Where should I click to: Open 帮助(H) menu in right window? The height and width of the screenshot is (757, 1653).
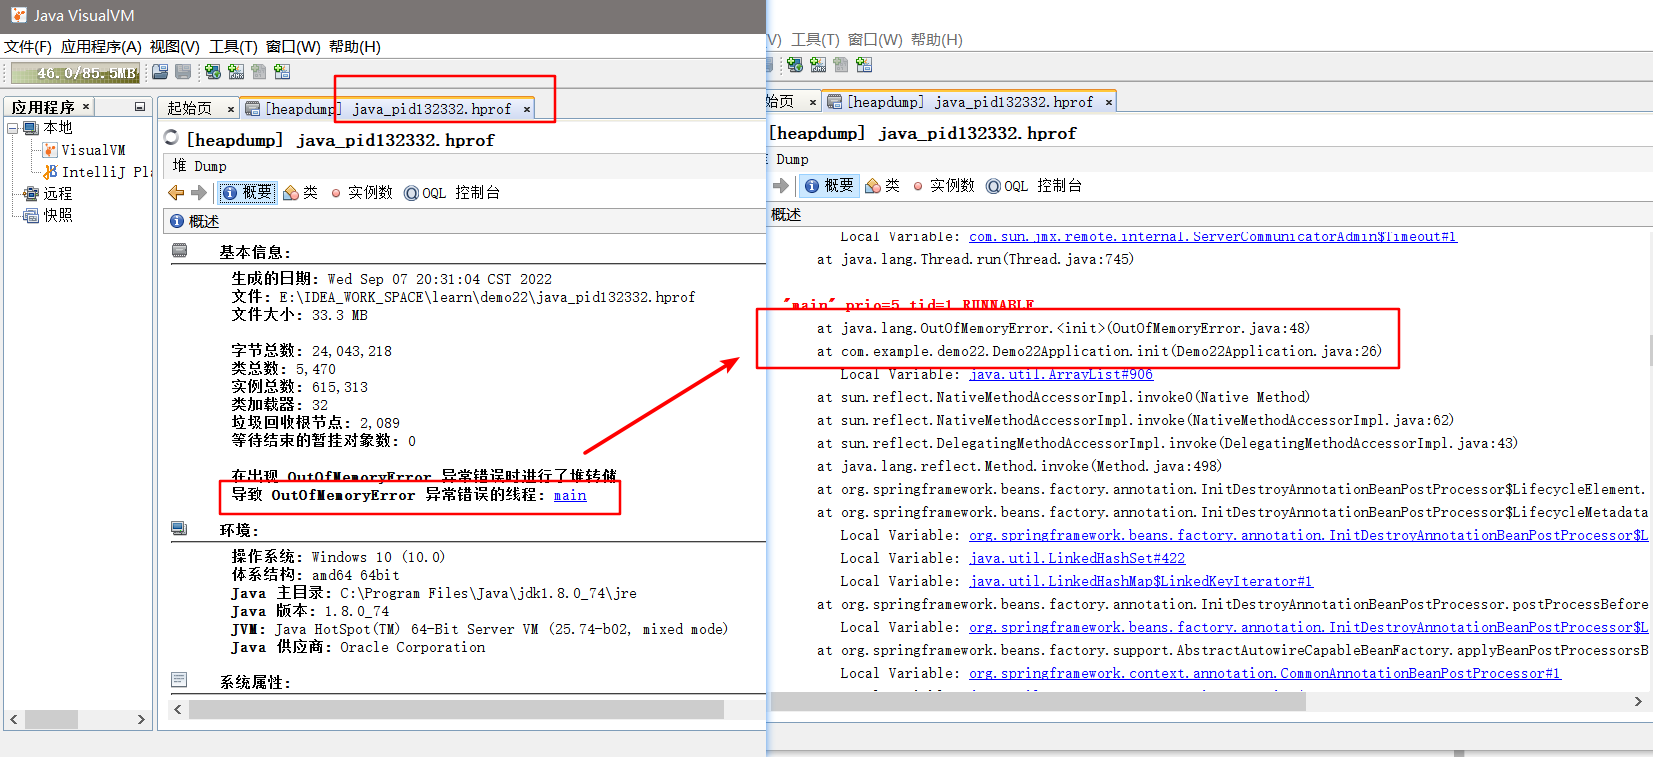tap(937, 40)
